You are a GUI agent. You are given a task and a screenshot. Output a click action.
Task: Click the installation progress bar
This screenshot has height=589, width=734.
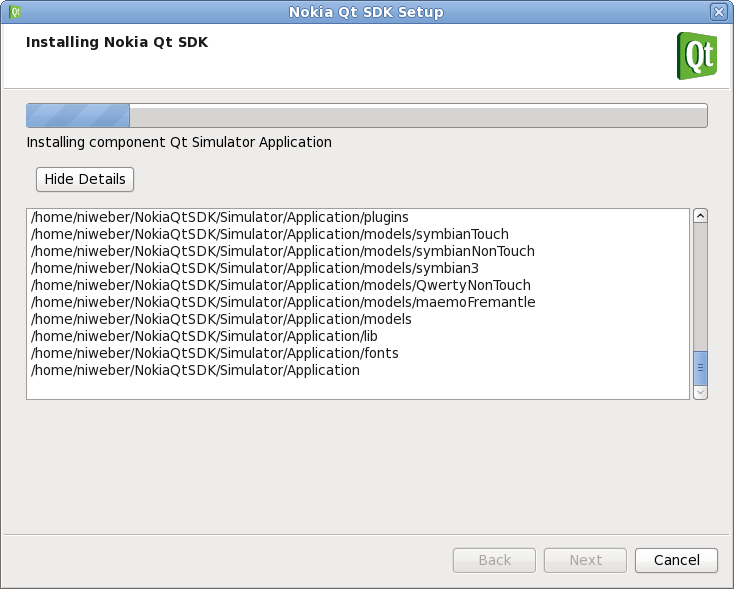tap(366, 115)
